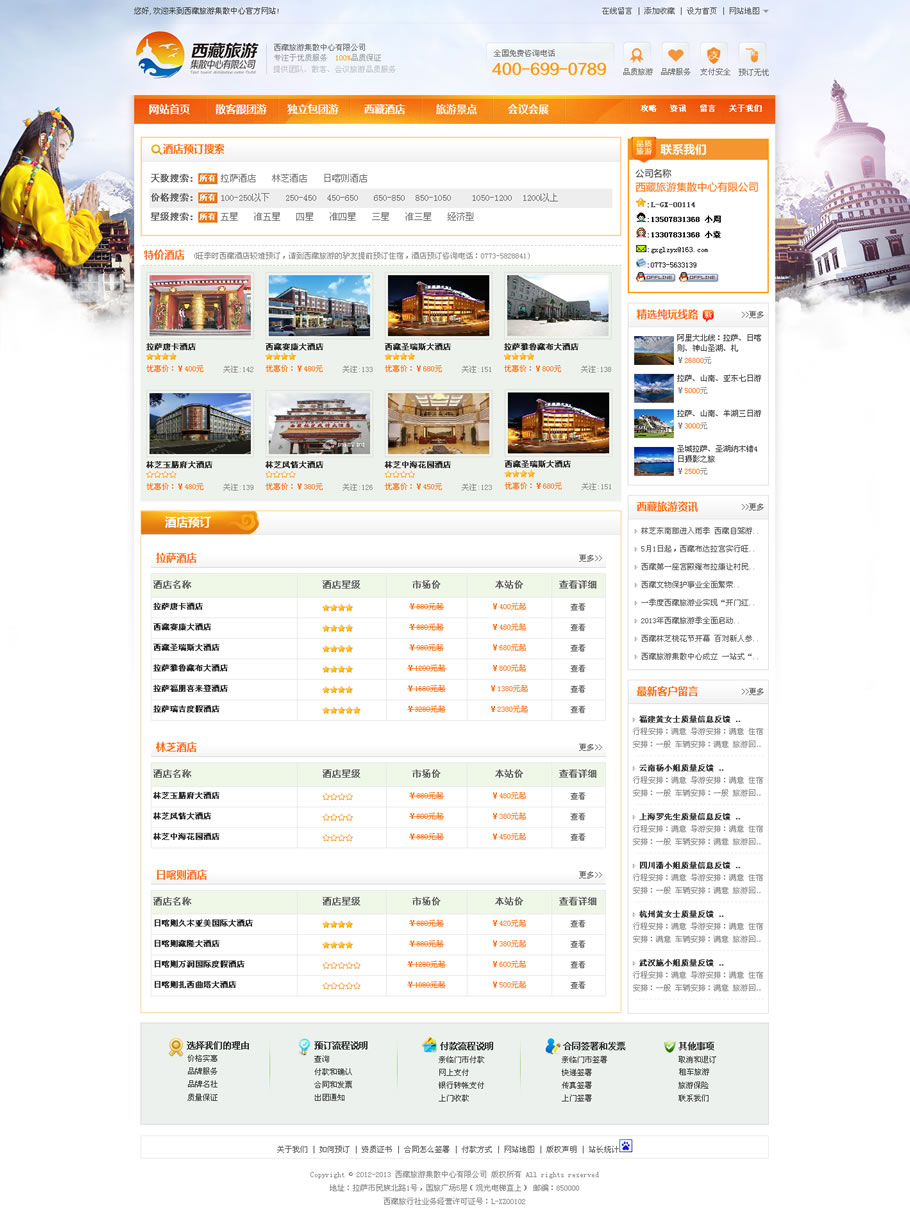Click the 站长统计 paw icon in footer
The width and height of the screenshot is (910, 1219).
(626, 1146)
